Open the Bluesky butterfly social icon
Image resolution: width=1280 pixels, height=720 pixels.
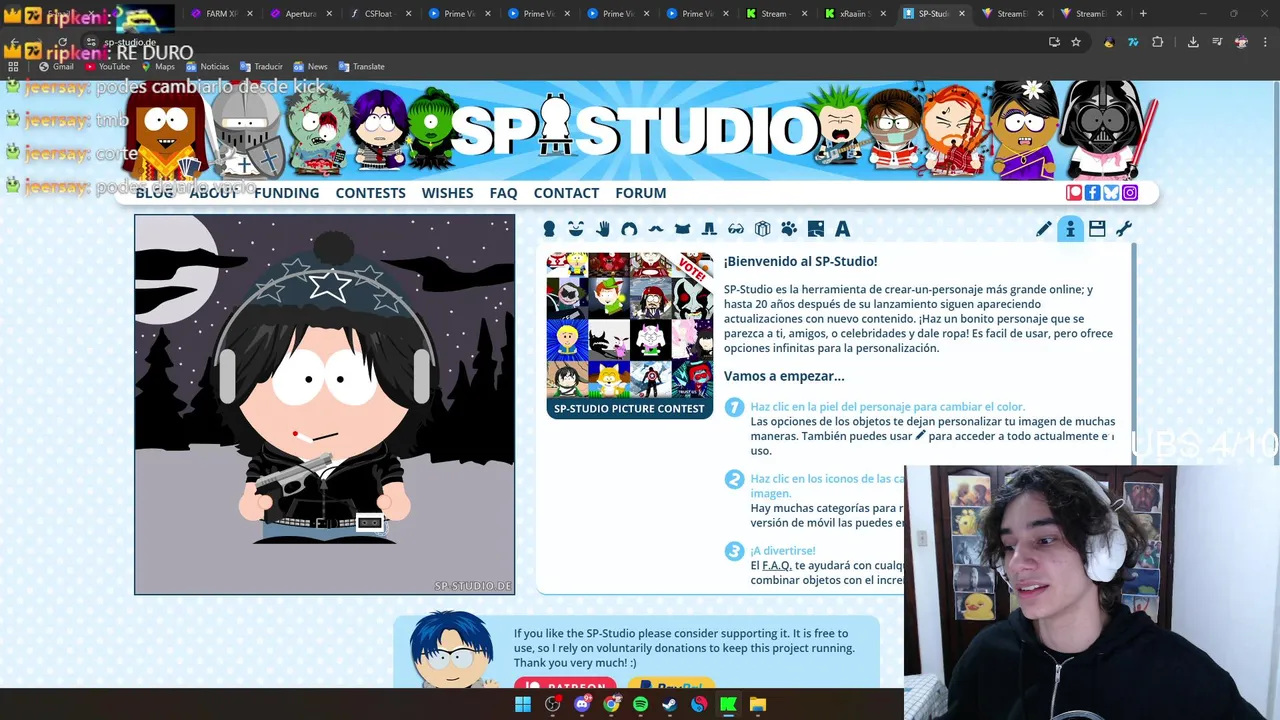[1111, 193]
